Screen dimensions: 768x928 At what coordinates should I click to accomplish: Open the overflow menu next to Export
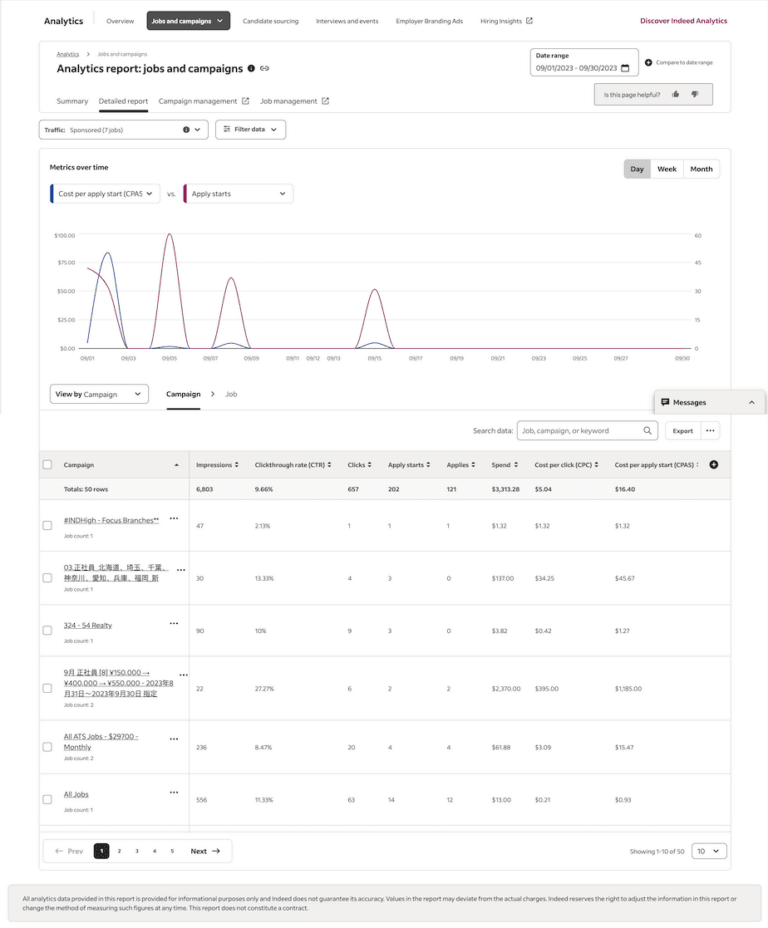[710, 430]
